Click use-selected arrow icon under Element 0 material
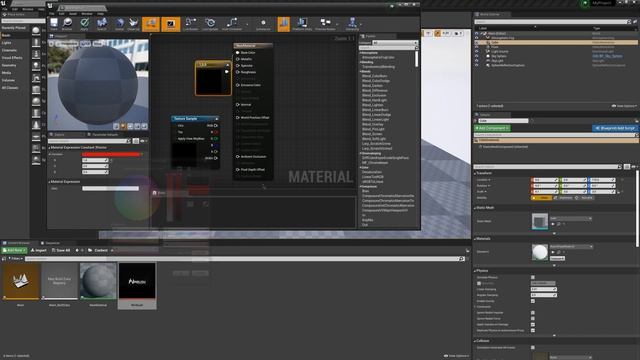640x360 pixels. pyautogui.click(x=553, y=252)
